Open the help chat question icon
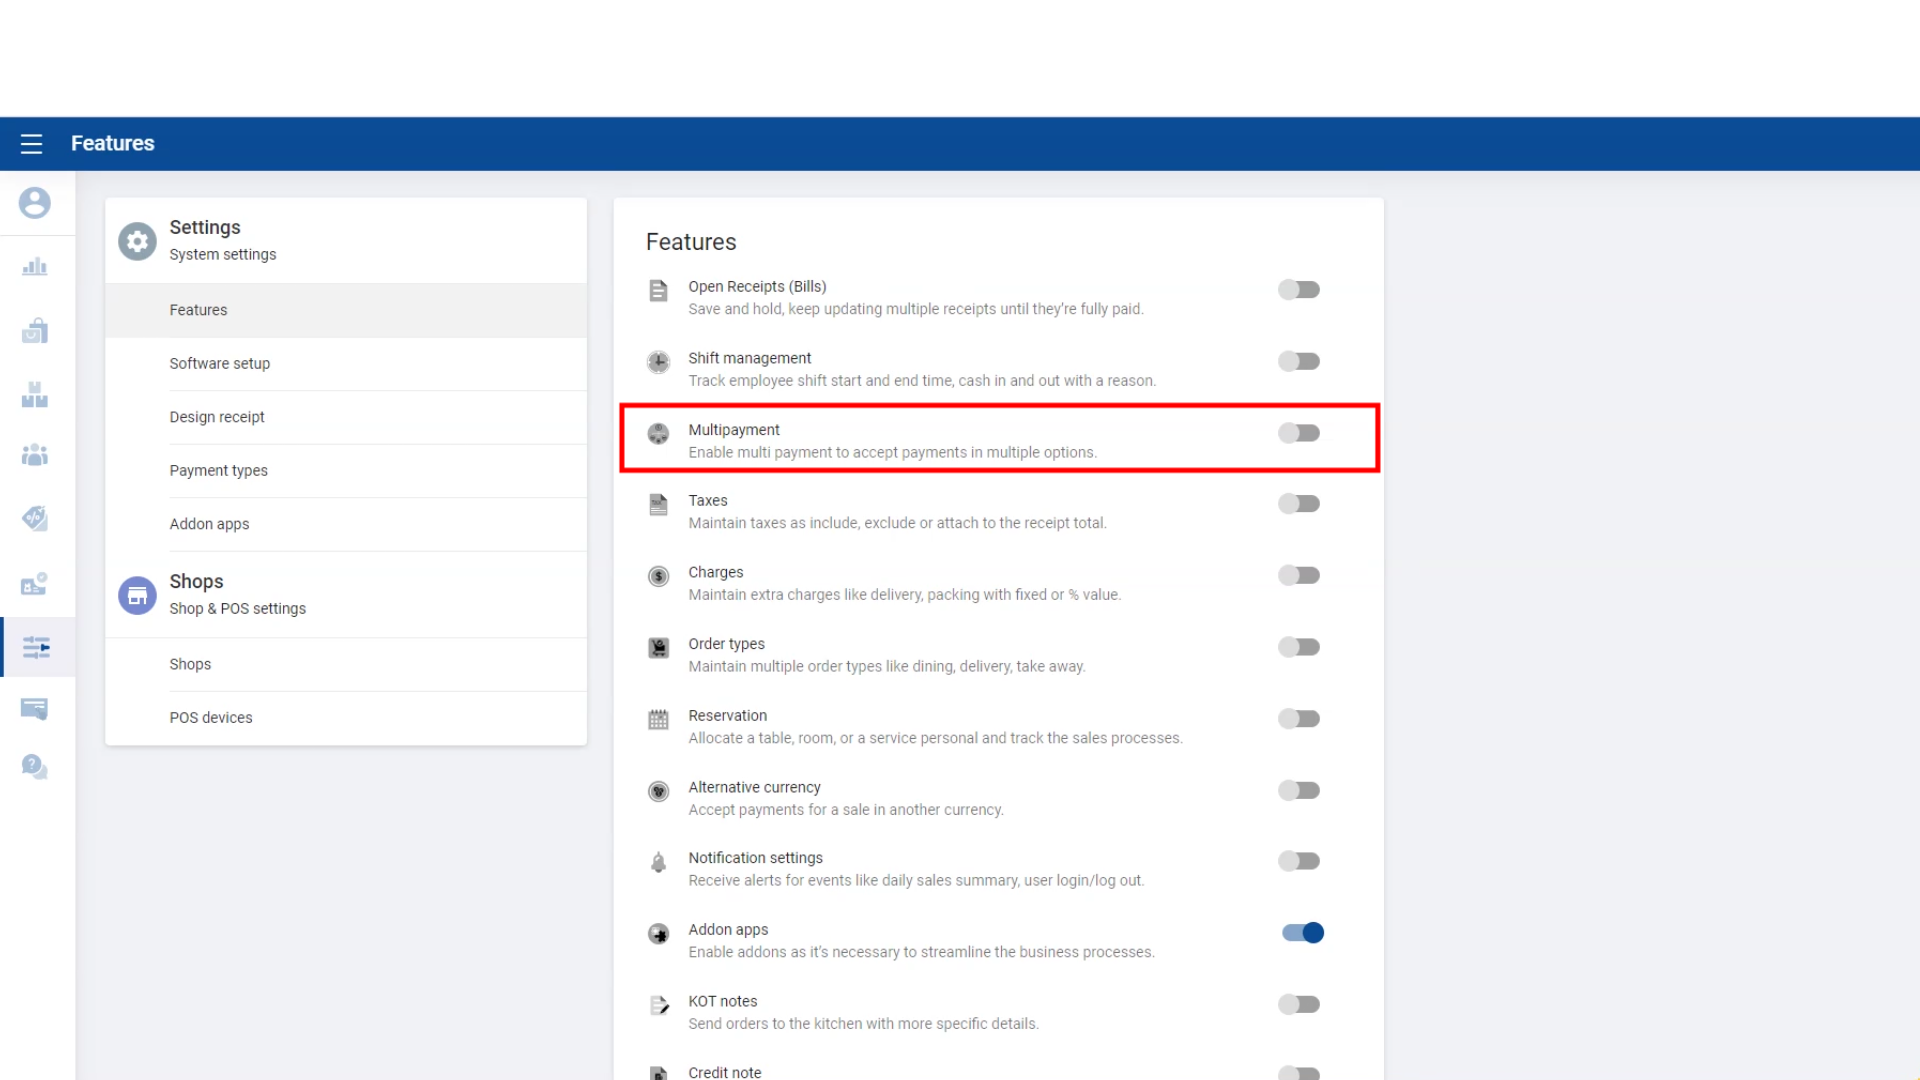Viewport: 1920px width, 1080px height. [34, 767]
